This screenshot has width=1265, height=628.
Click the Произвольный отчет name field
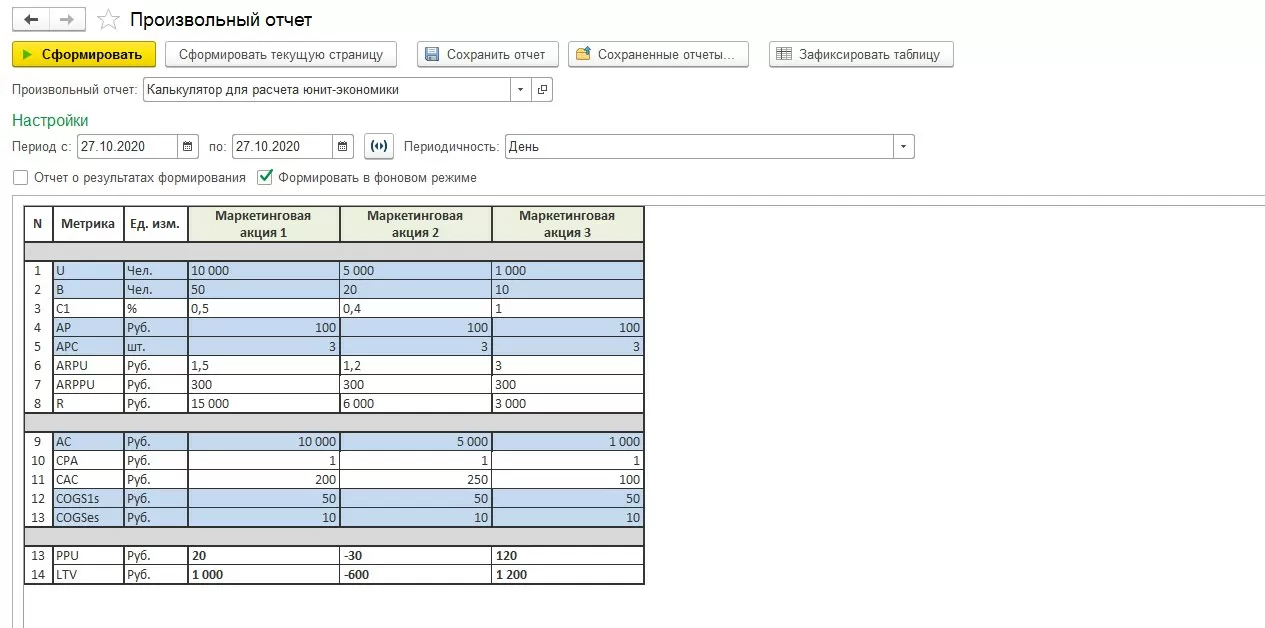(327, 90)
